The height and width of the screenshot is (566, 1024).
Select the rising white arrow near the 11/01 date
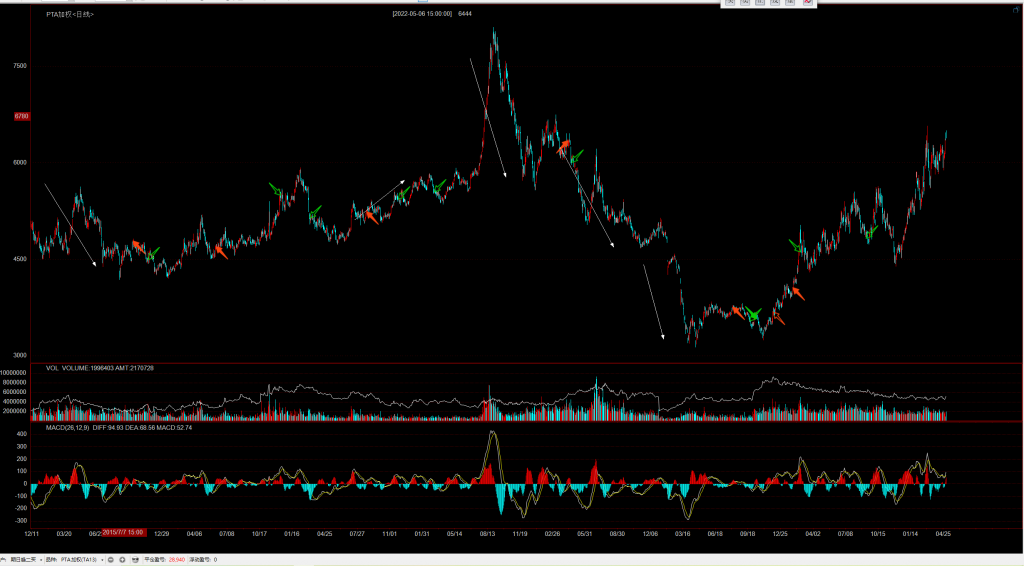coord(386,194)
